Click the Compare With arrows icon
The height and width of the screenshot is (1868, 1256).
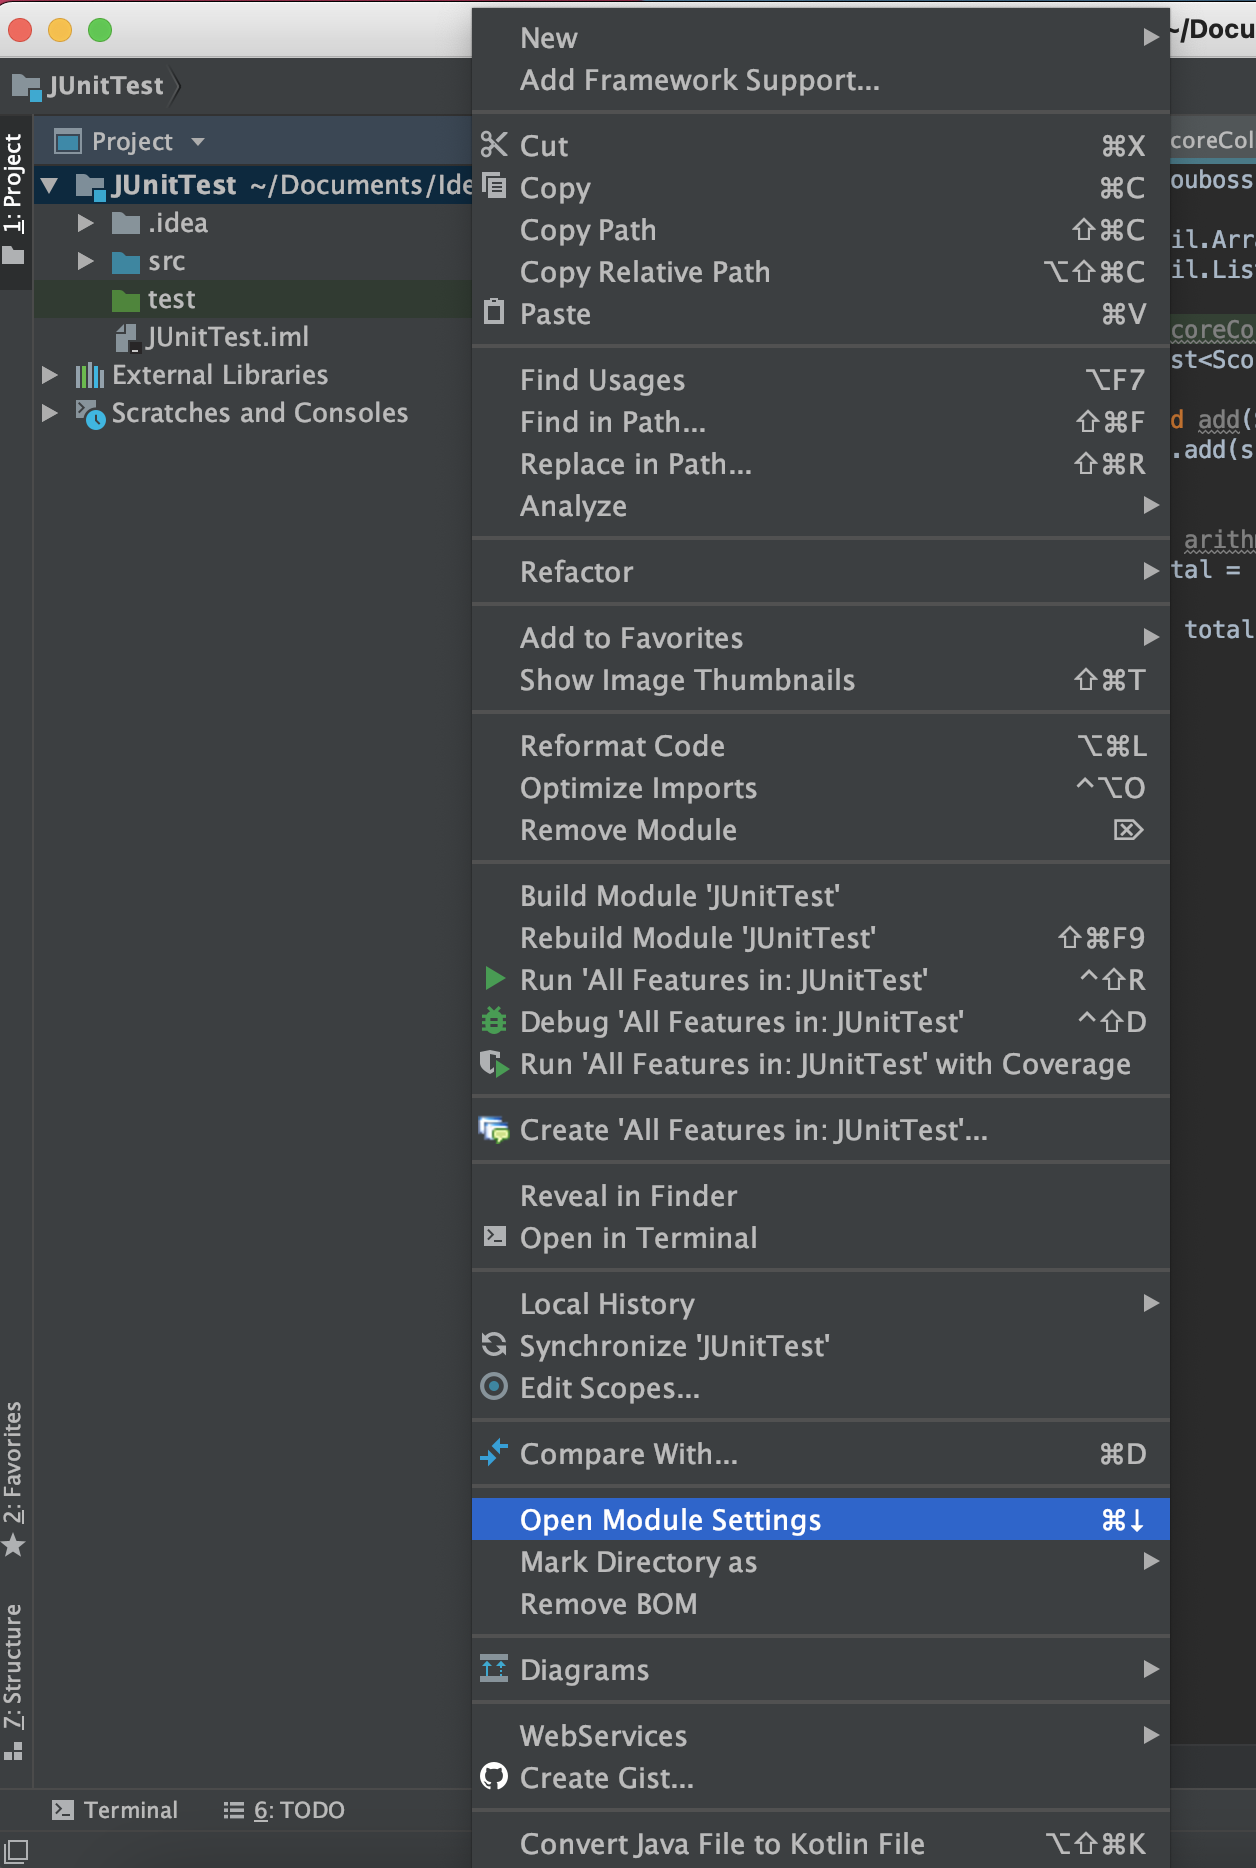tap(494, 1453)
